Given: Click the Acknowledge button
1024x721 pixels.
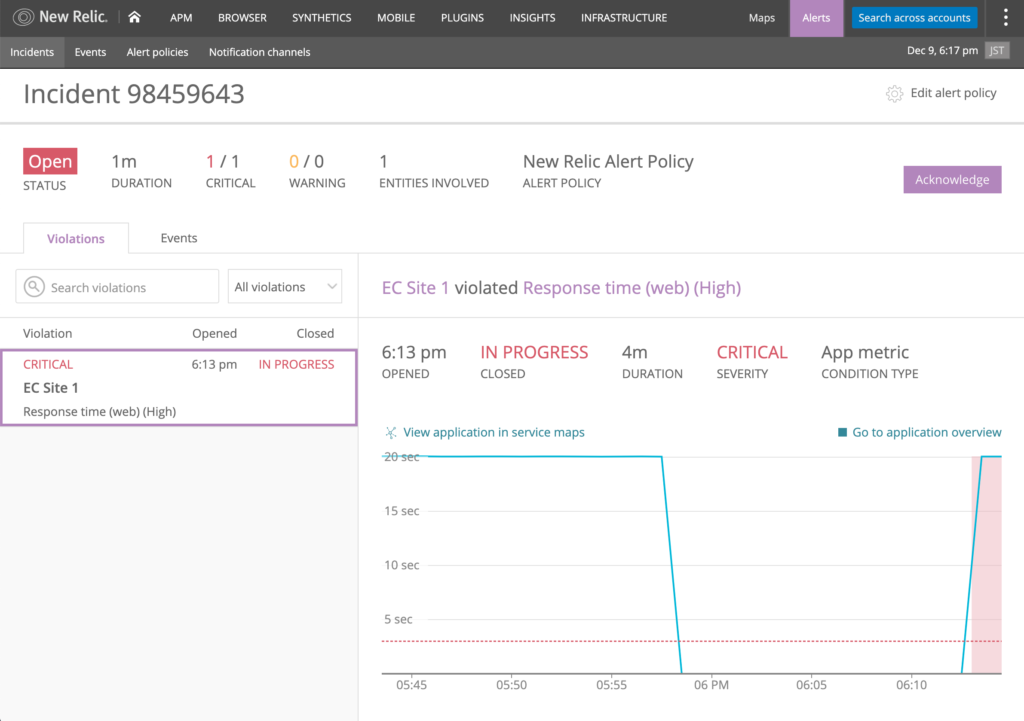Looking at the screenshot, I should coord(952,180).
